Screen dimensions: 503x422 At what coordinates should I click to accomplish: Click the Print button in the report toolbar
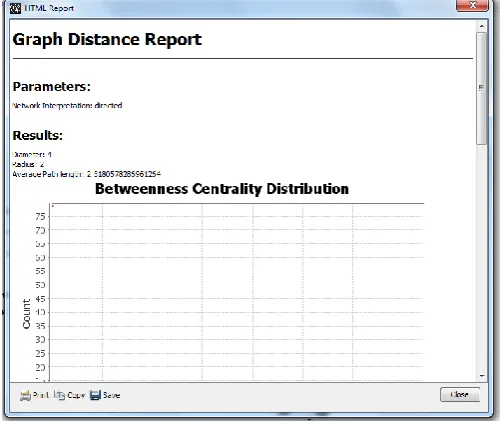pos(34,395)
